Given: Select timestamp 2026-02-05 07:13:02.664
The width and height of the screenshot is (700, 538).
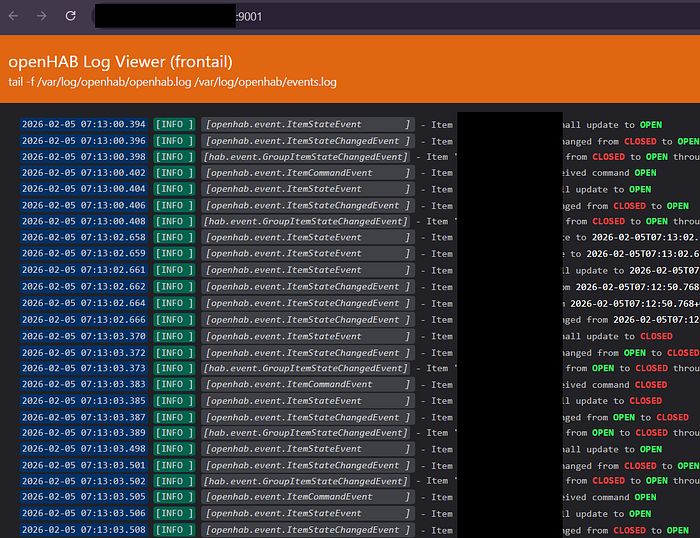Looking at the screenshot, I should click(x=84, y=303).
